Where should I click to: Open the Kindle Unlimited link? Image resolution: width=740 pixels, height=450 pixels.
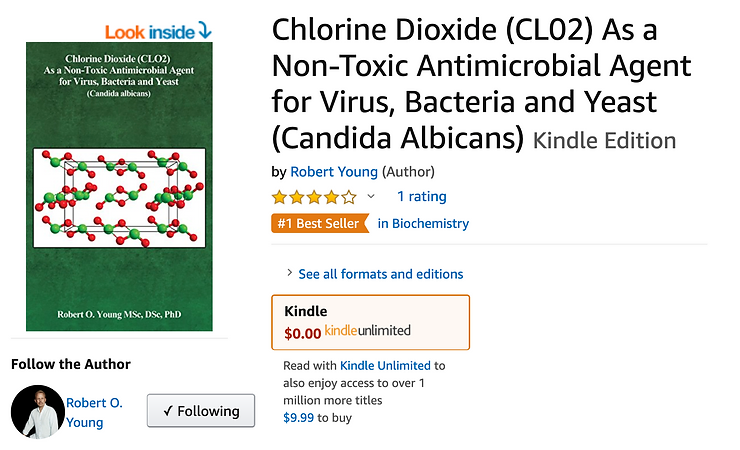pyautogui.click(x=385, y=366)
